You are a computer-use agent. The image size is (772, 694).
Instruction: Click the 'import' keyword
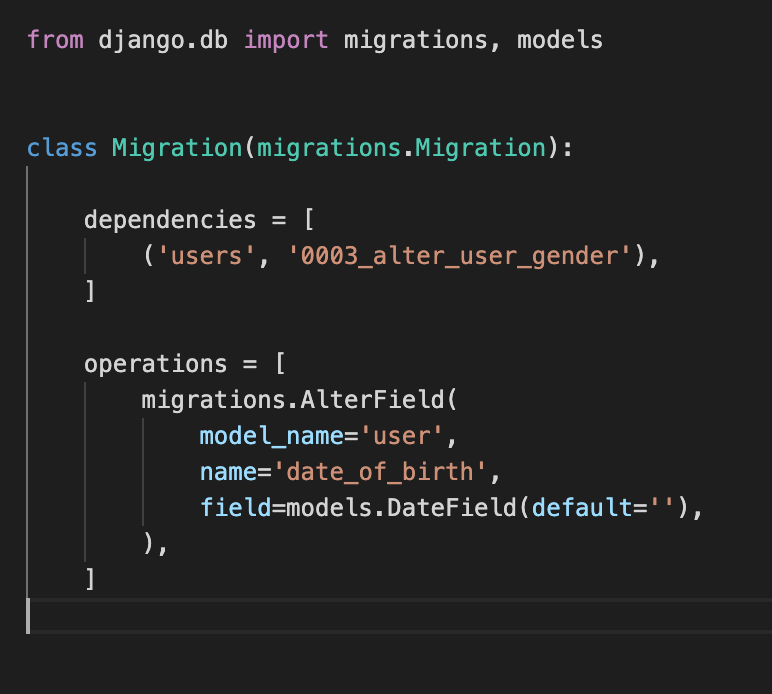coord(286,40)
